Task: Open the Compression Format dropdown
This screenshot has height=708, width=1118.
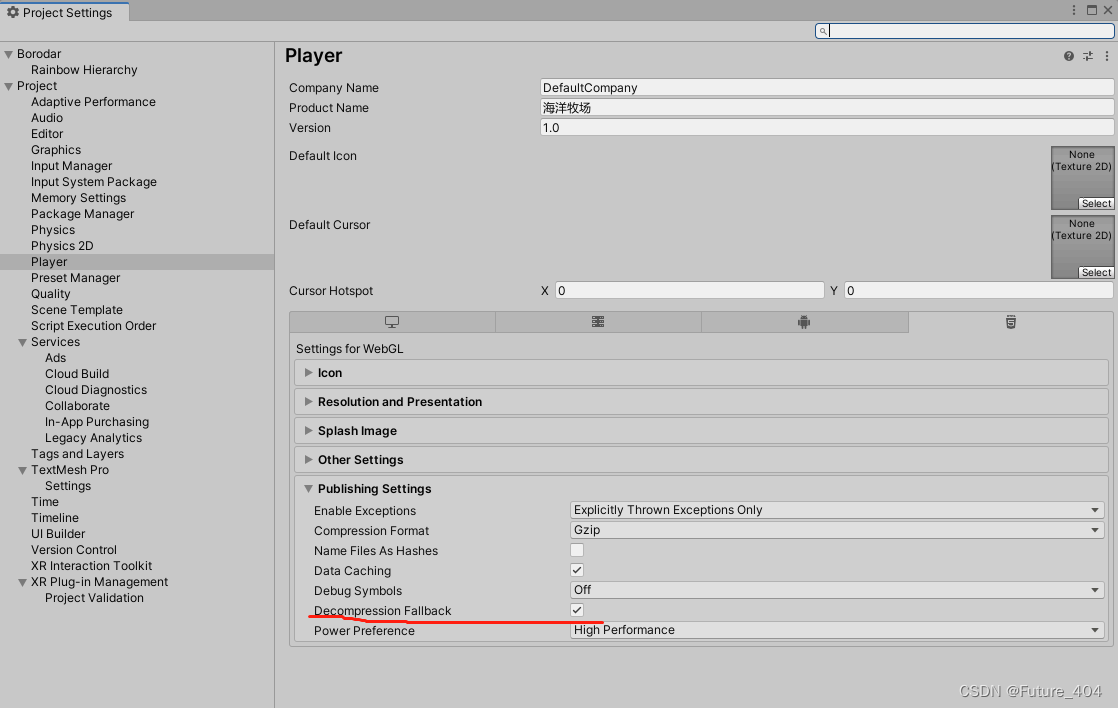Action: coord(837,530)
